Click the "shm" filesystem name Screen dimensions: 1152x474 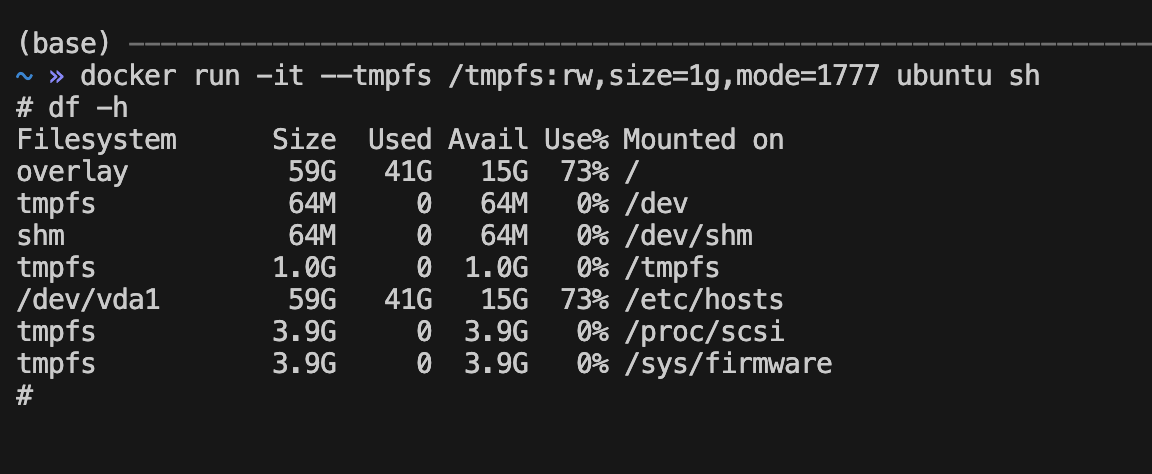40,236
